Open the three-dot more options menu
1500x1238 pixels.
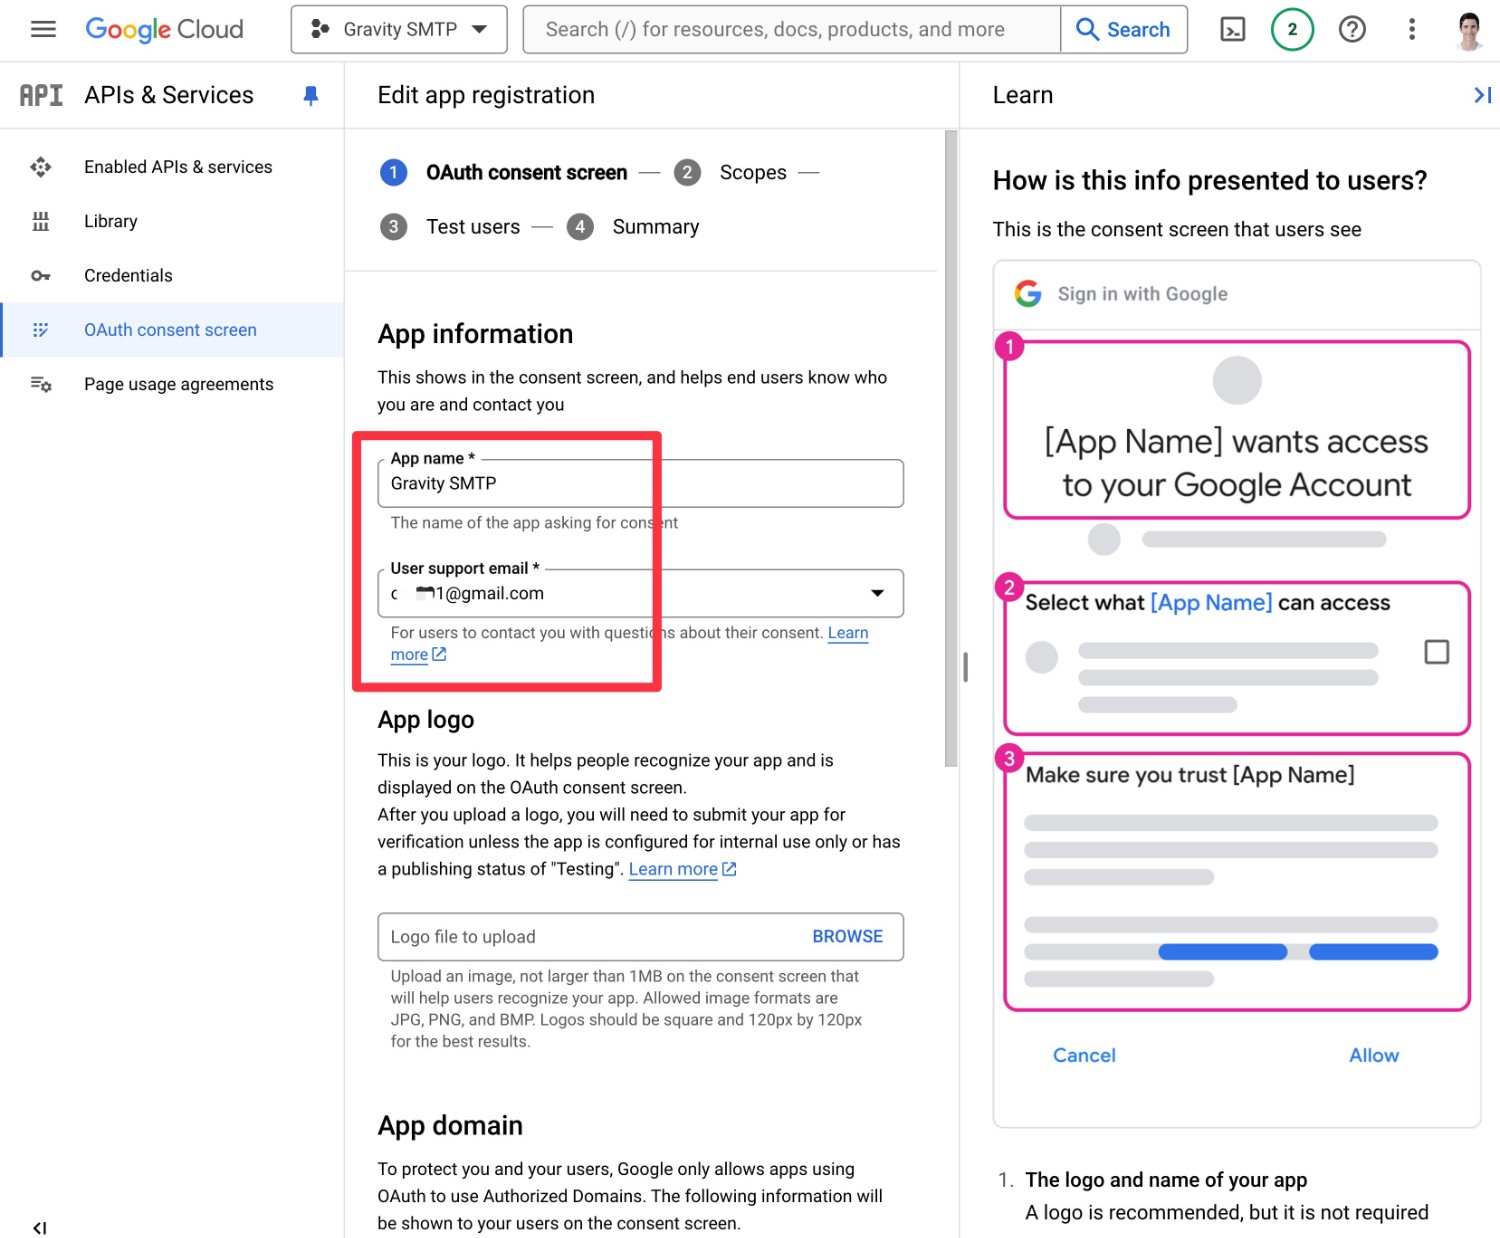point(1412,29)
